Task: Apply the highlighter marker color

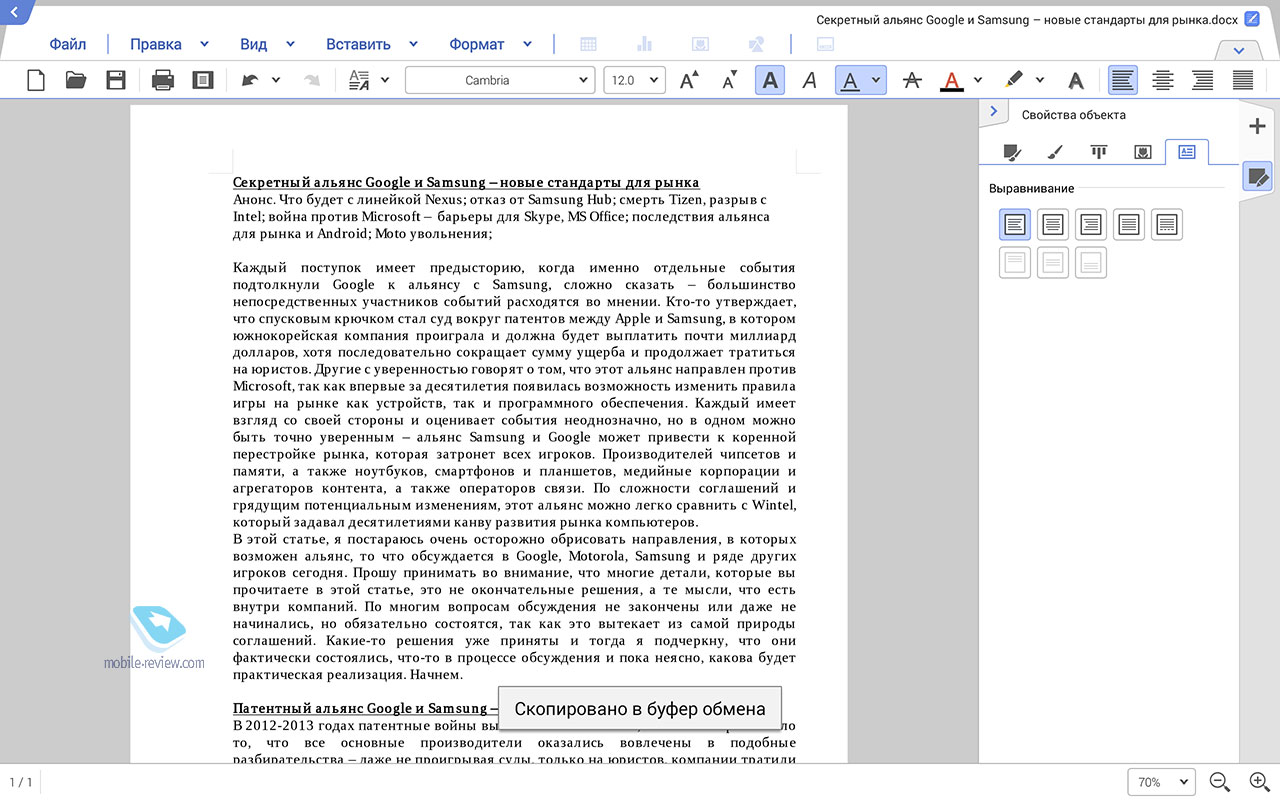Action: pos(1013,80)
